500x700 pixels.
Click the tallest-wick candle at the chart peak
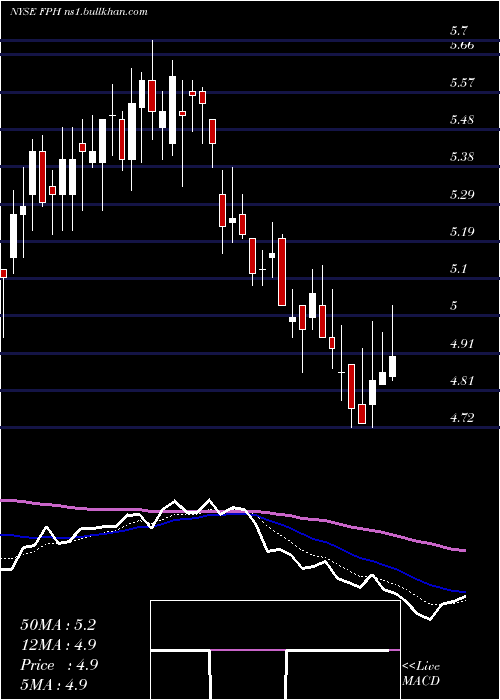click(152, 96)
